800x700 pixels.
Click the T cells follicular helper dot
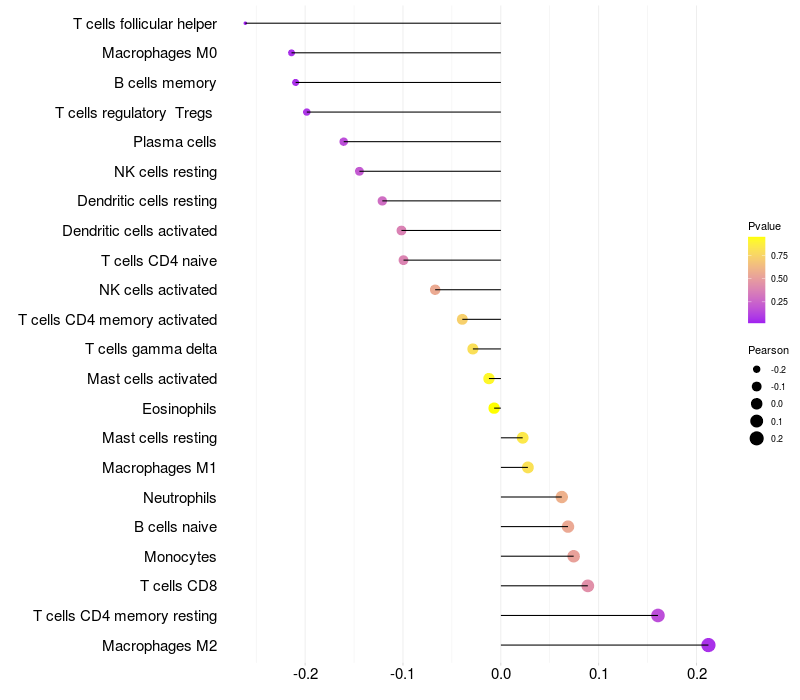245,23
